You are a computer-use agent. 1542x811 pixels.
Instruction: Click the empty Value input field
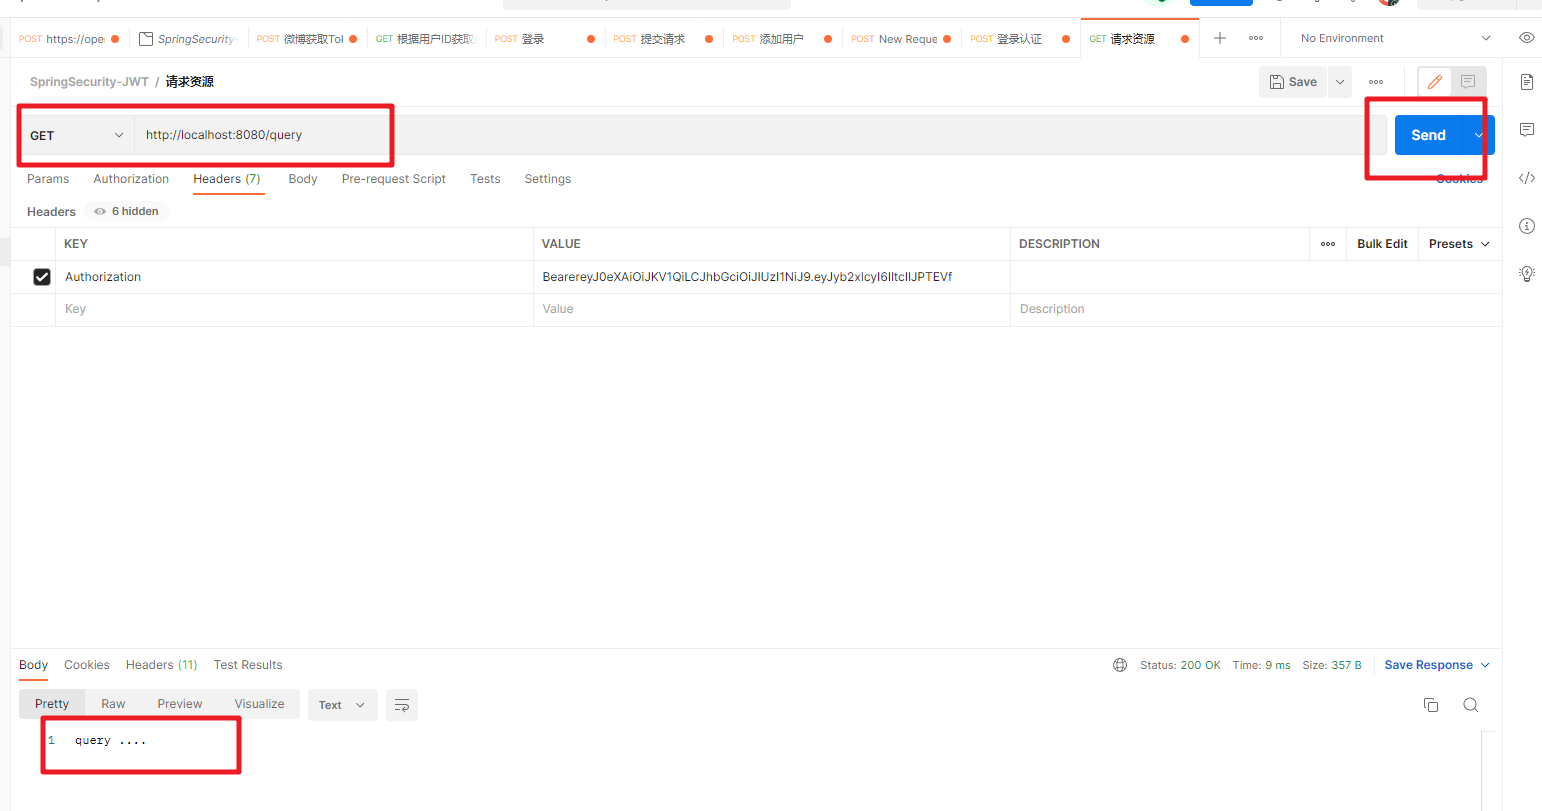click(772, 309)
